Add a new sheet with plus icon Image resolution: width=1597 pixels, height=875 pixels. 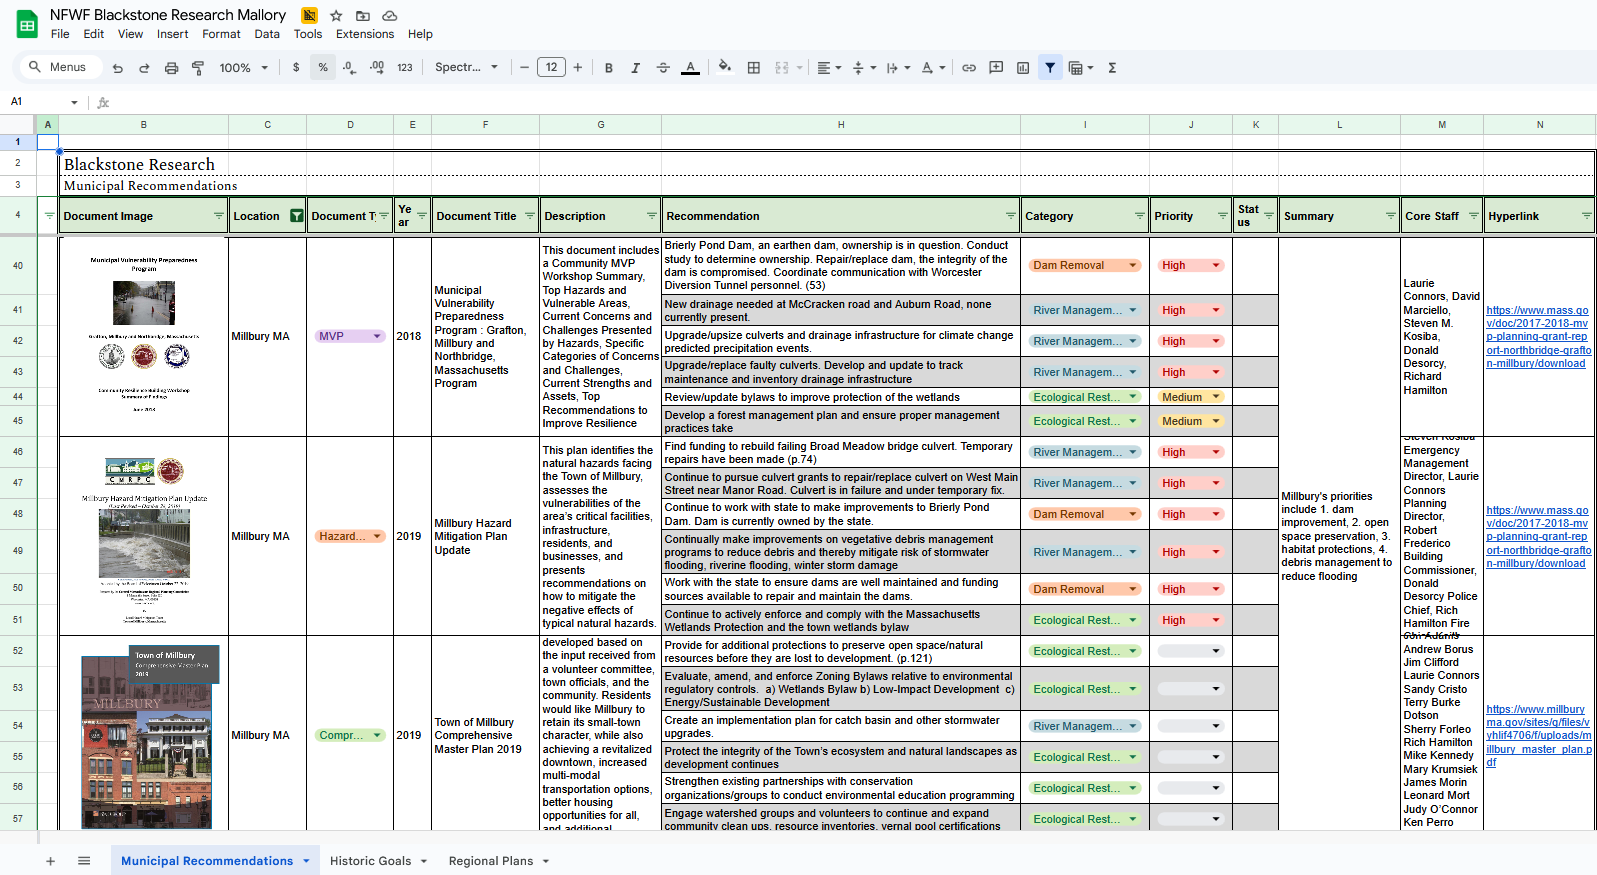pos(50,861)
